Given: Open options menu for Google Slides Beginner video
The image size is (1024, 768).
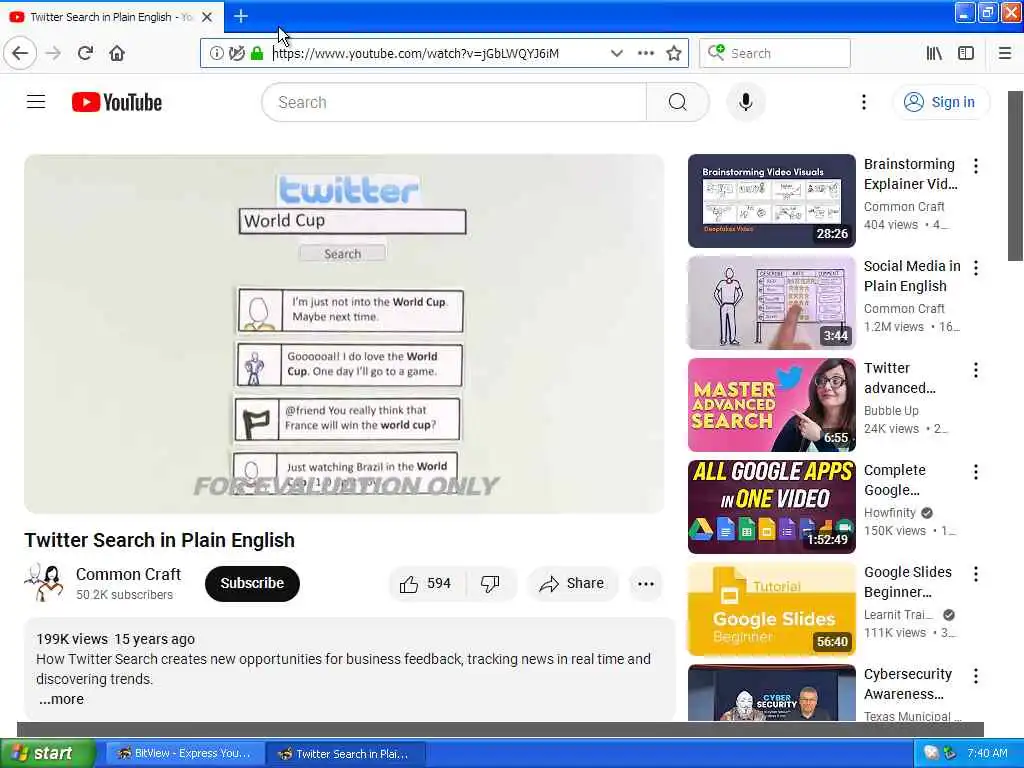Looking at the screenshot, I should point(976,574).
